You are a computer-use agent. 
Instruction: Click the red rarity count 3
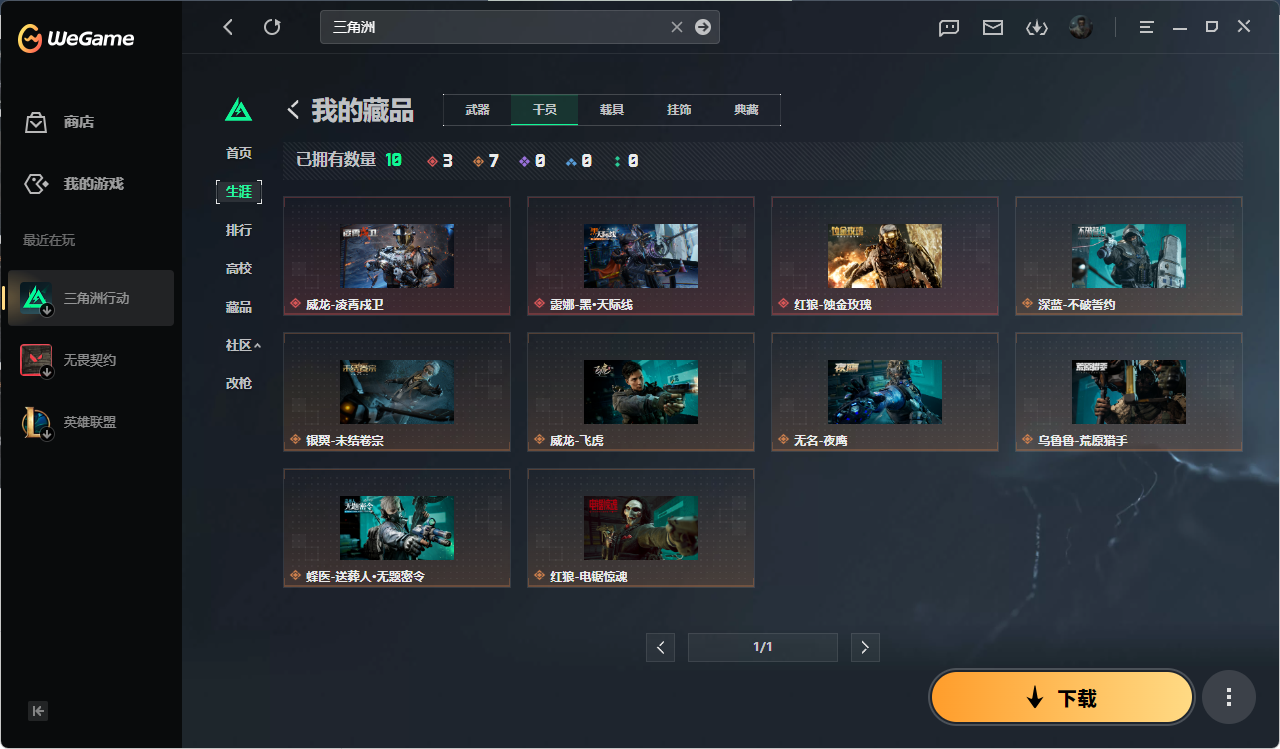click(x=440, y=161)
